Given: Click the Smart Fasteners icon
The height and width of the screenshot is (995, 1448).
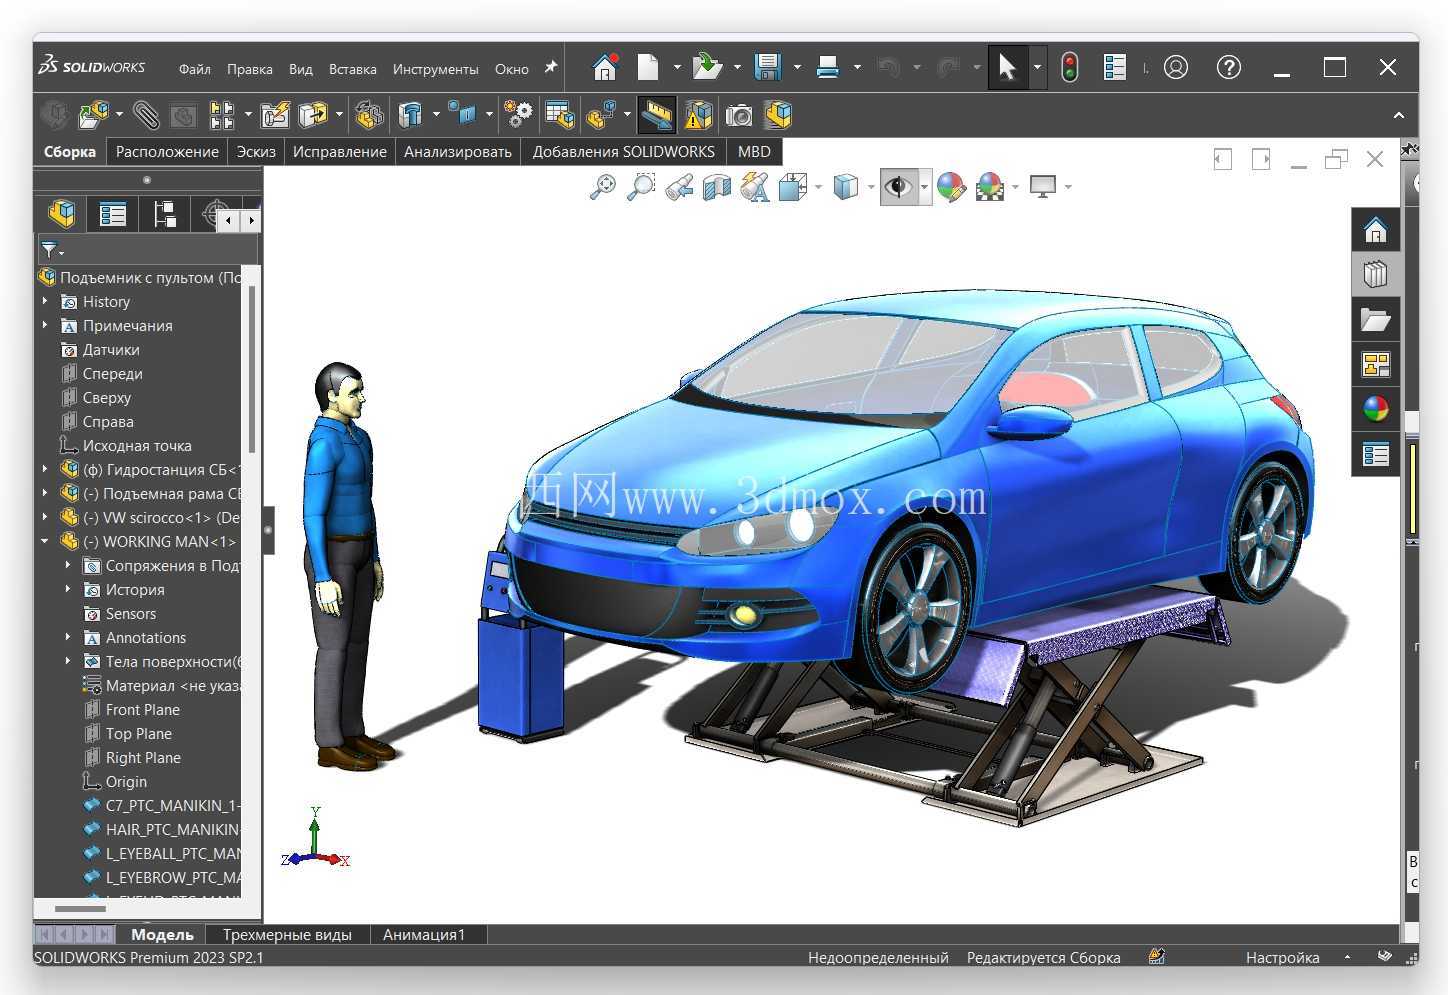Looking at the screenshot, I should tap(275, 115).
